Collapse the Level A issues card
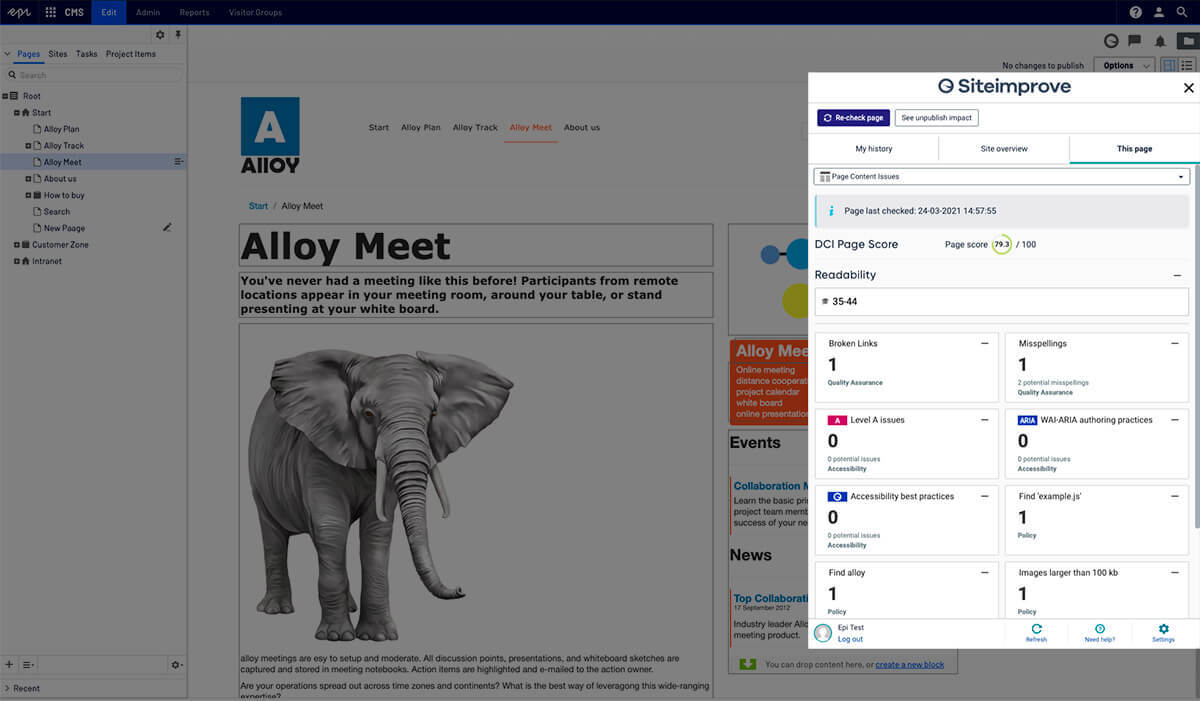 pyautogui.click(x=985, y=420)
